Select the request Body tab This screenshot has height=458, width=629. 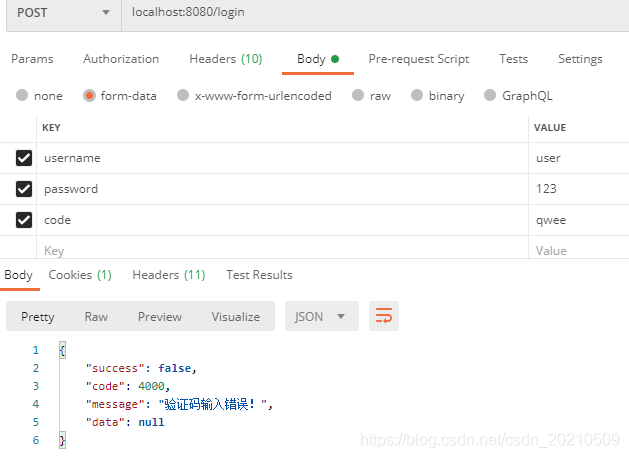click(318, 59)
